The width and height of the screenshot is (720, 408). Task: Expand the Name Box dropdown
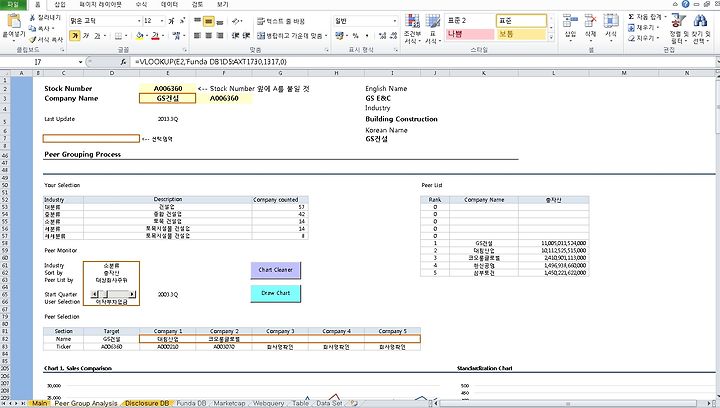point(80,62)
